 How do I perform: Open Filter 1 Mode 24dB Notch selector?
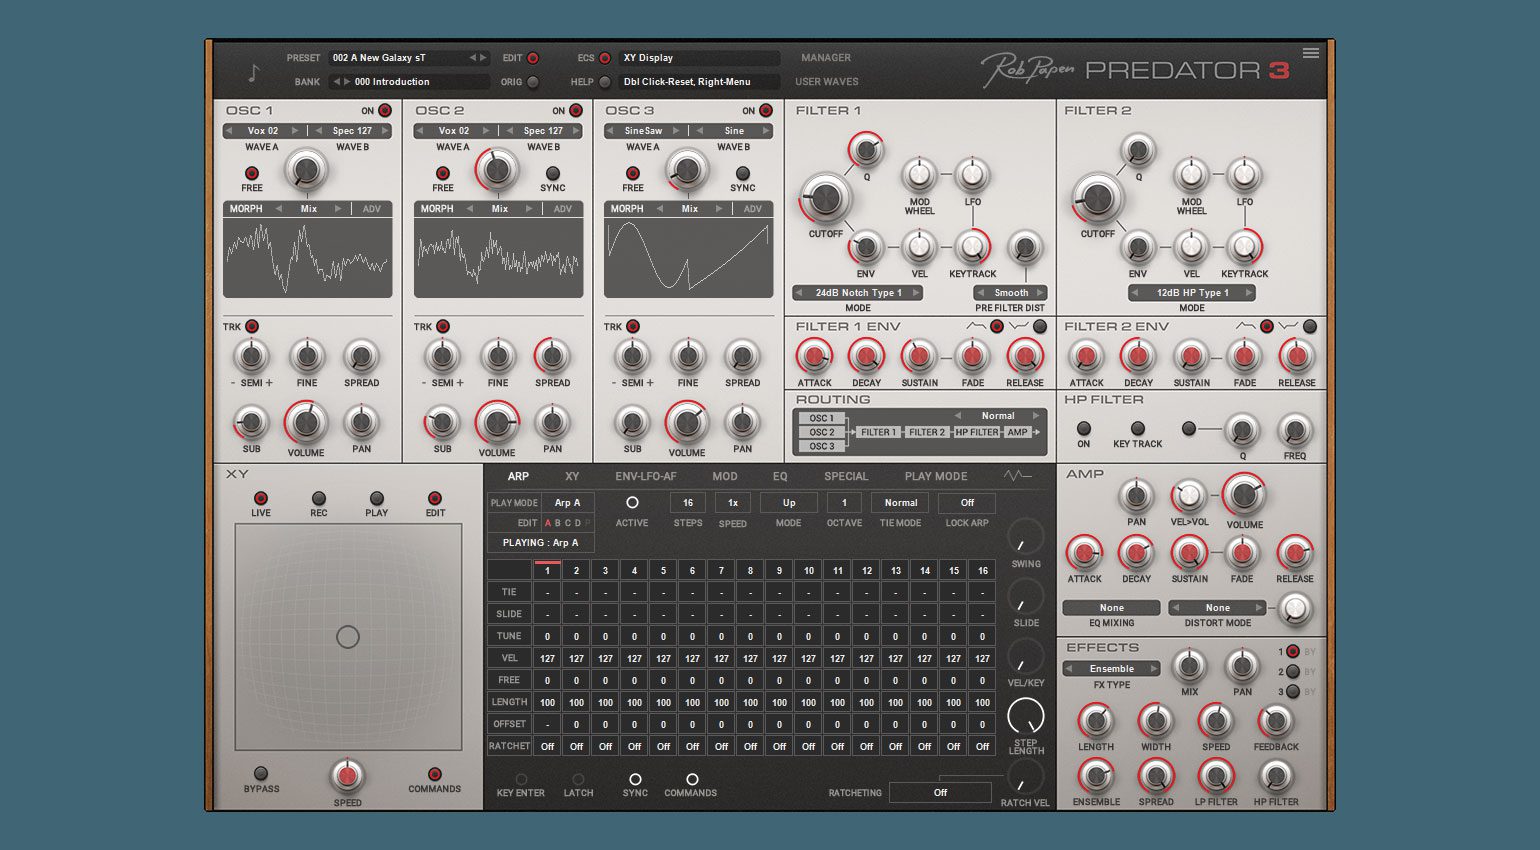tap(858, 293)
